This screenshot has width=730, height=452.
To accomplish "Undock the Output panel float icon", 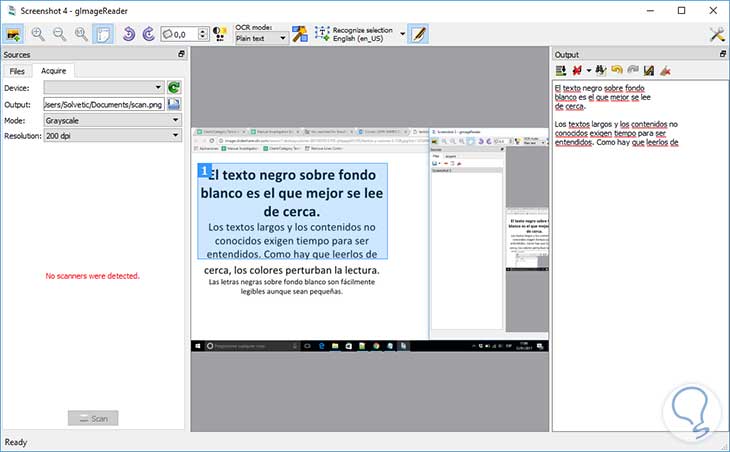I will (723, 54).
